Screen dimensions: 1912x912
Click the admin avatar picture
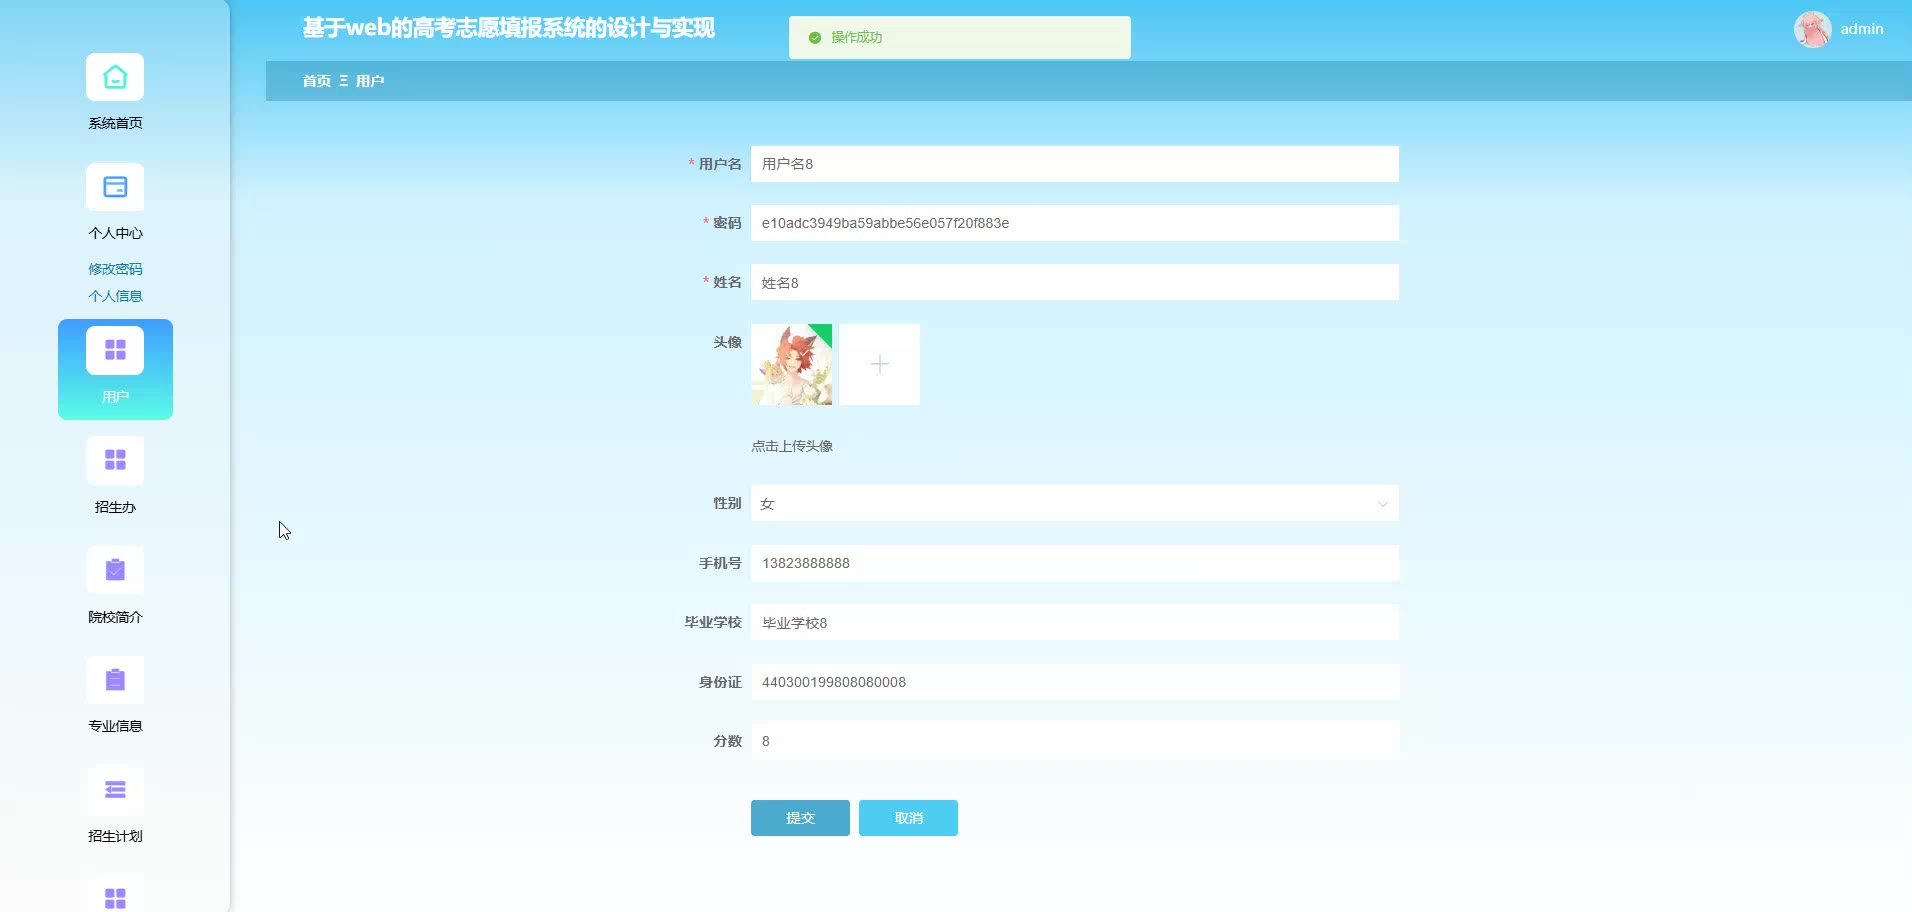click(1812, 29)
